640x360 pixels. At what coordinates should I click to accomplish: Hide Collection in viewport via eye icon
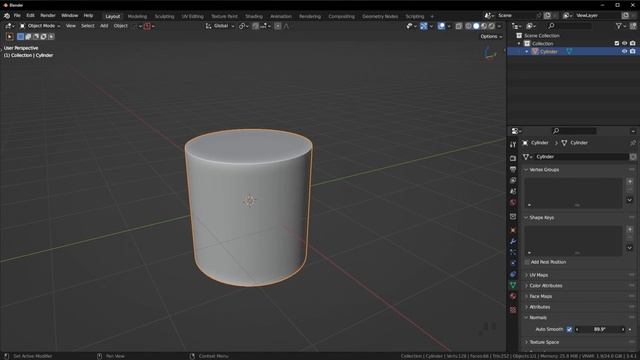point(624,43)
